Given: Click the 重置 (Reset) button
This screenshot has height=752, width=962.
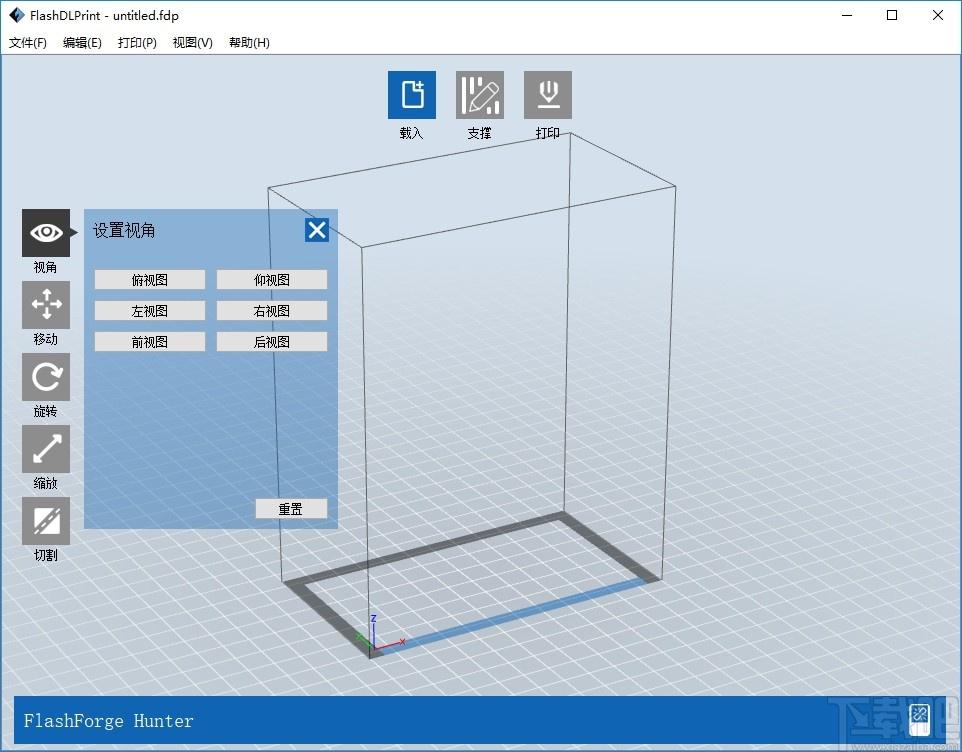Looking at the screenshot, I should [291, 509].
